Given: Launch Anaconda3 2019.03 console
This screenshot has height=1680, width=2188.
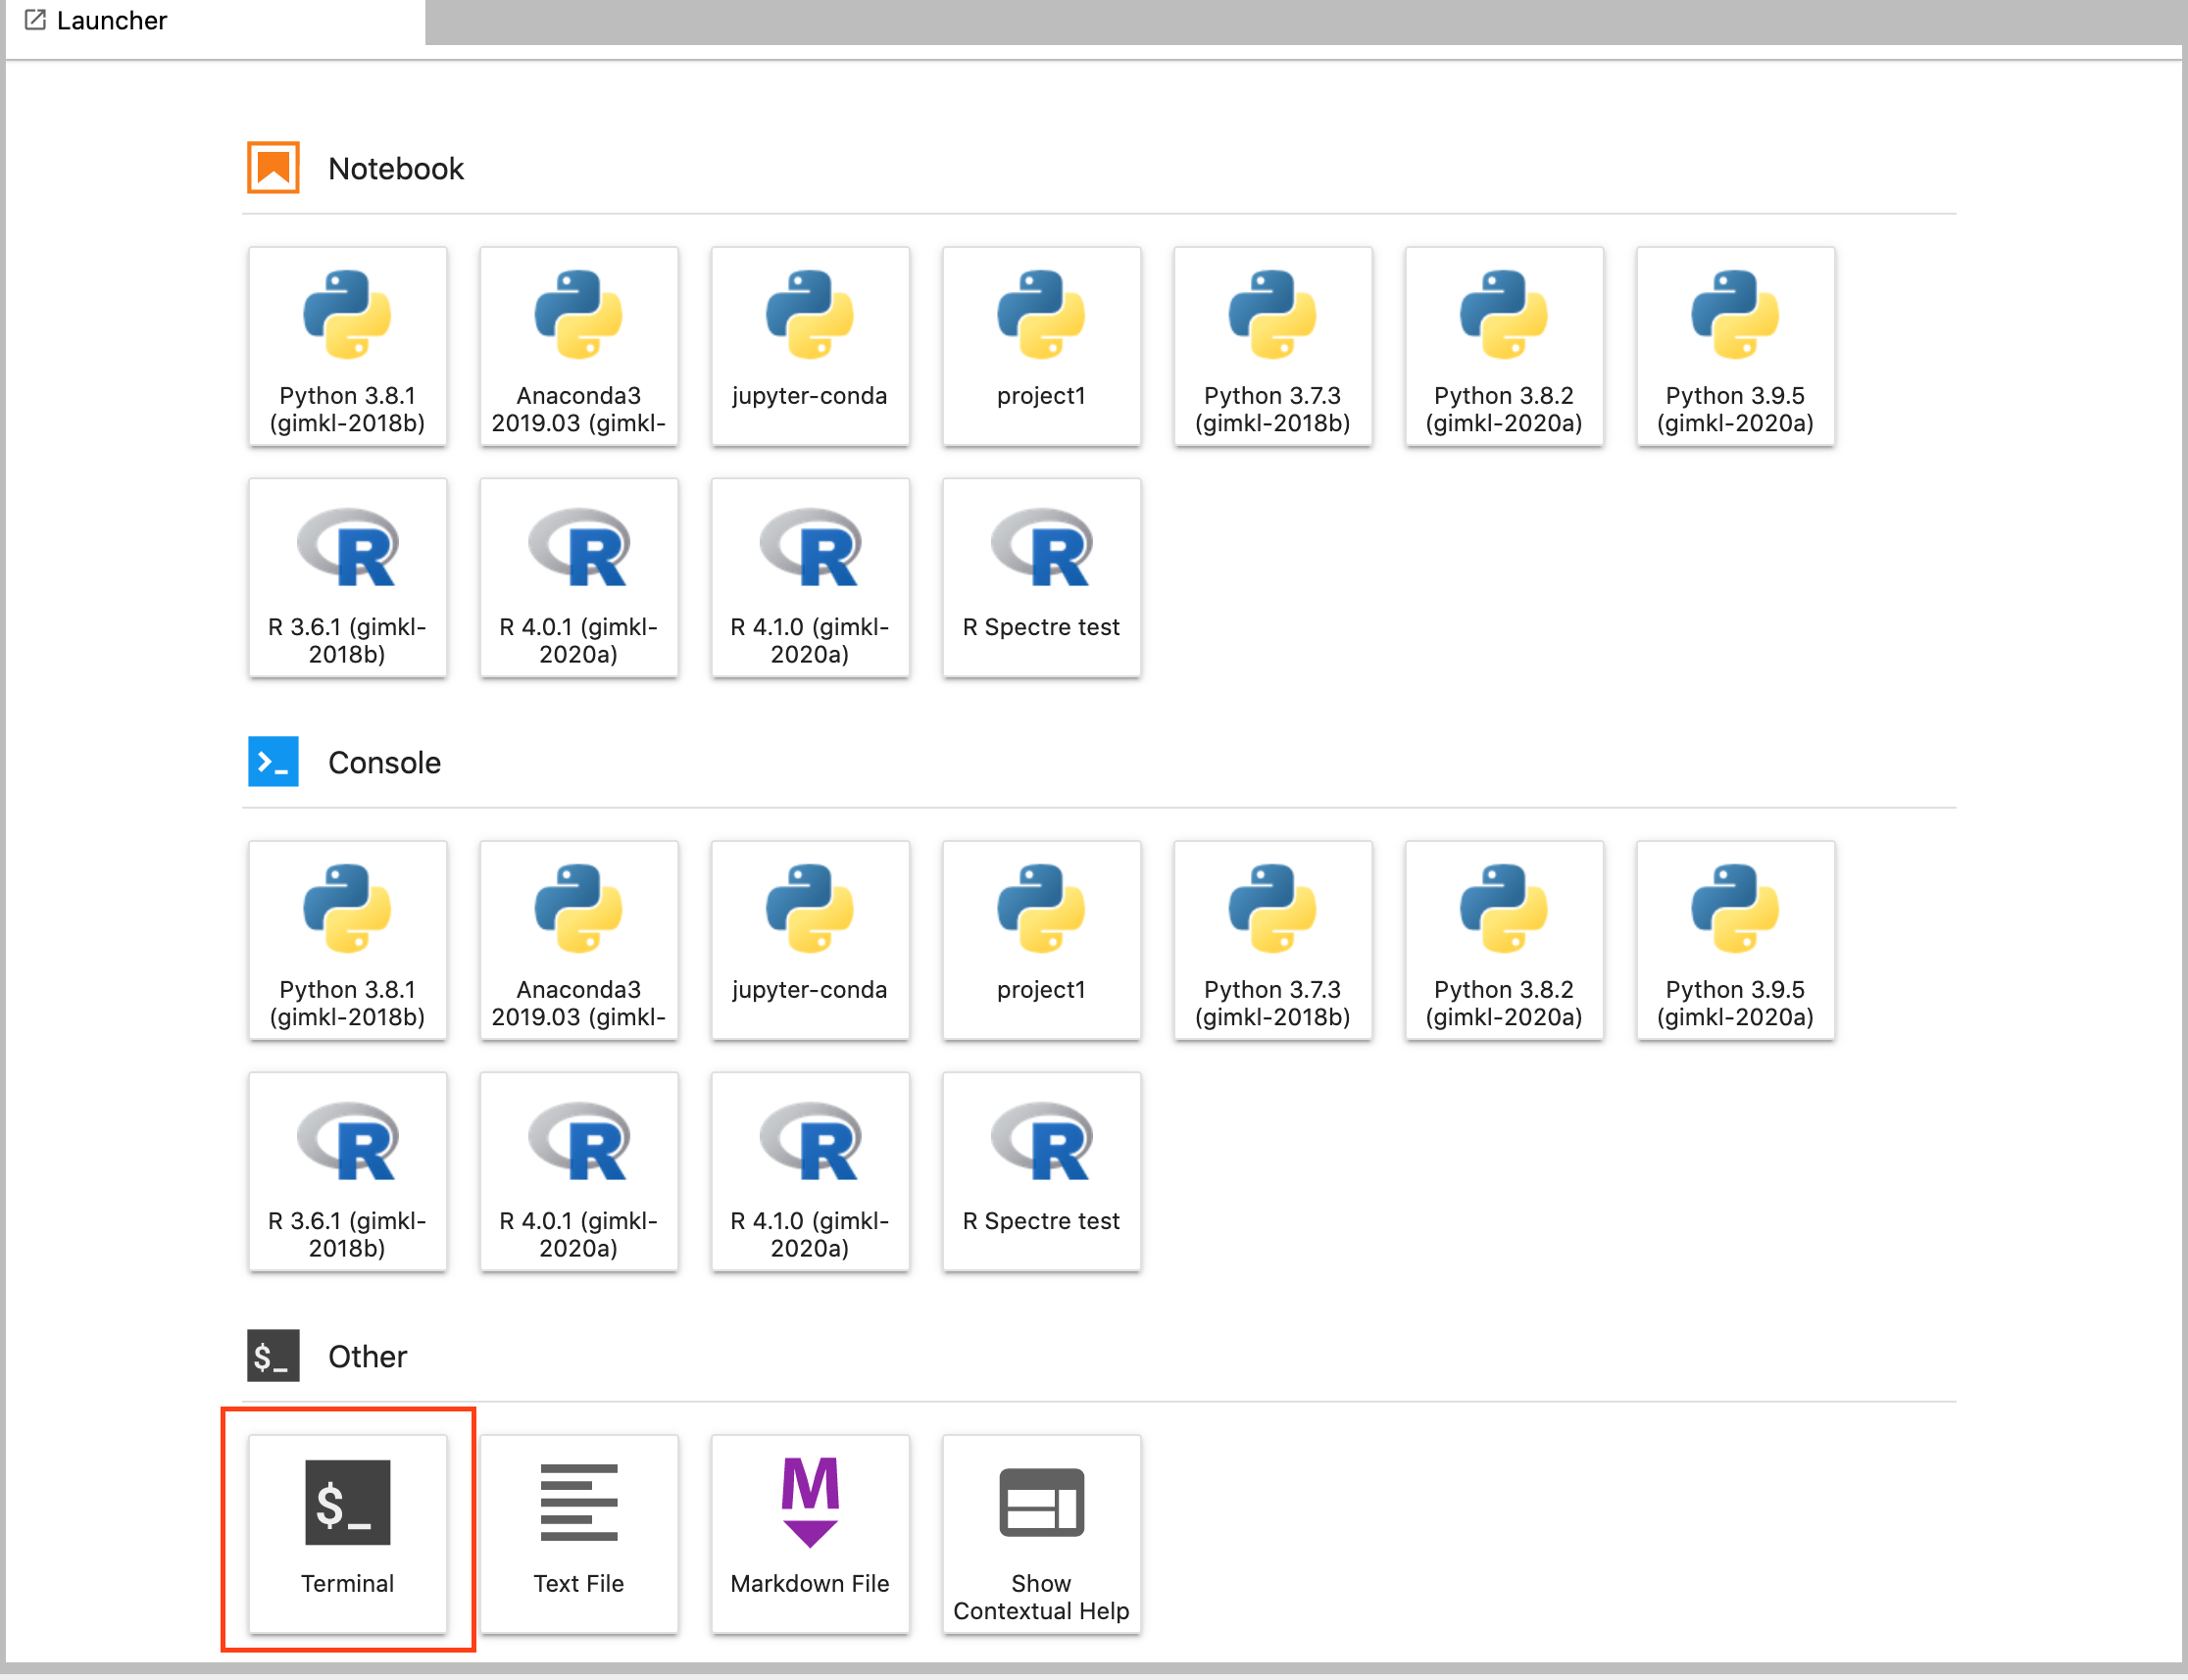Looking at the screenshot, I should (578, 940).
